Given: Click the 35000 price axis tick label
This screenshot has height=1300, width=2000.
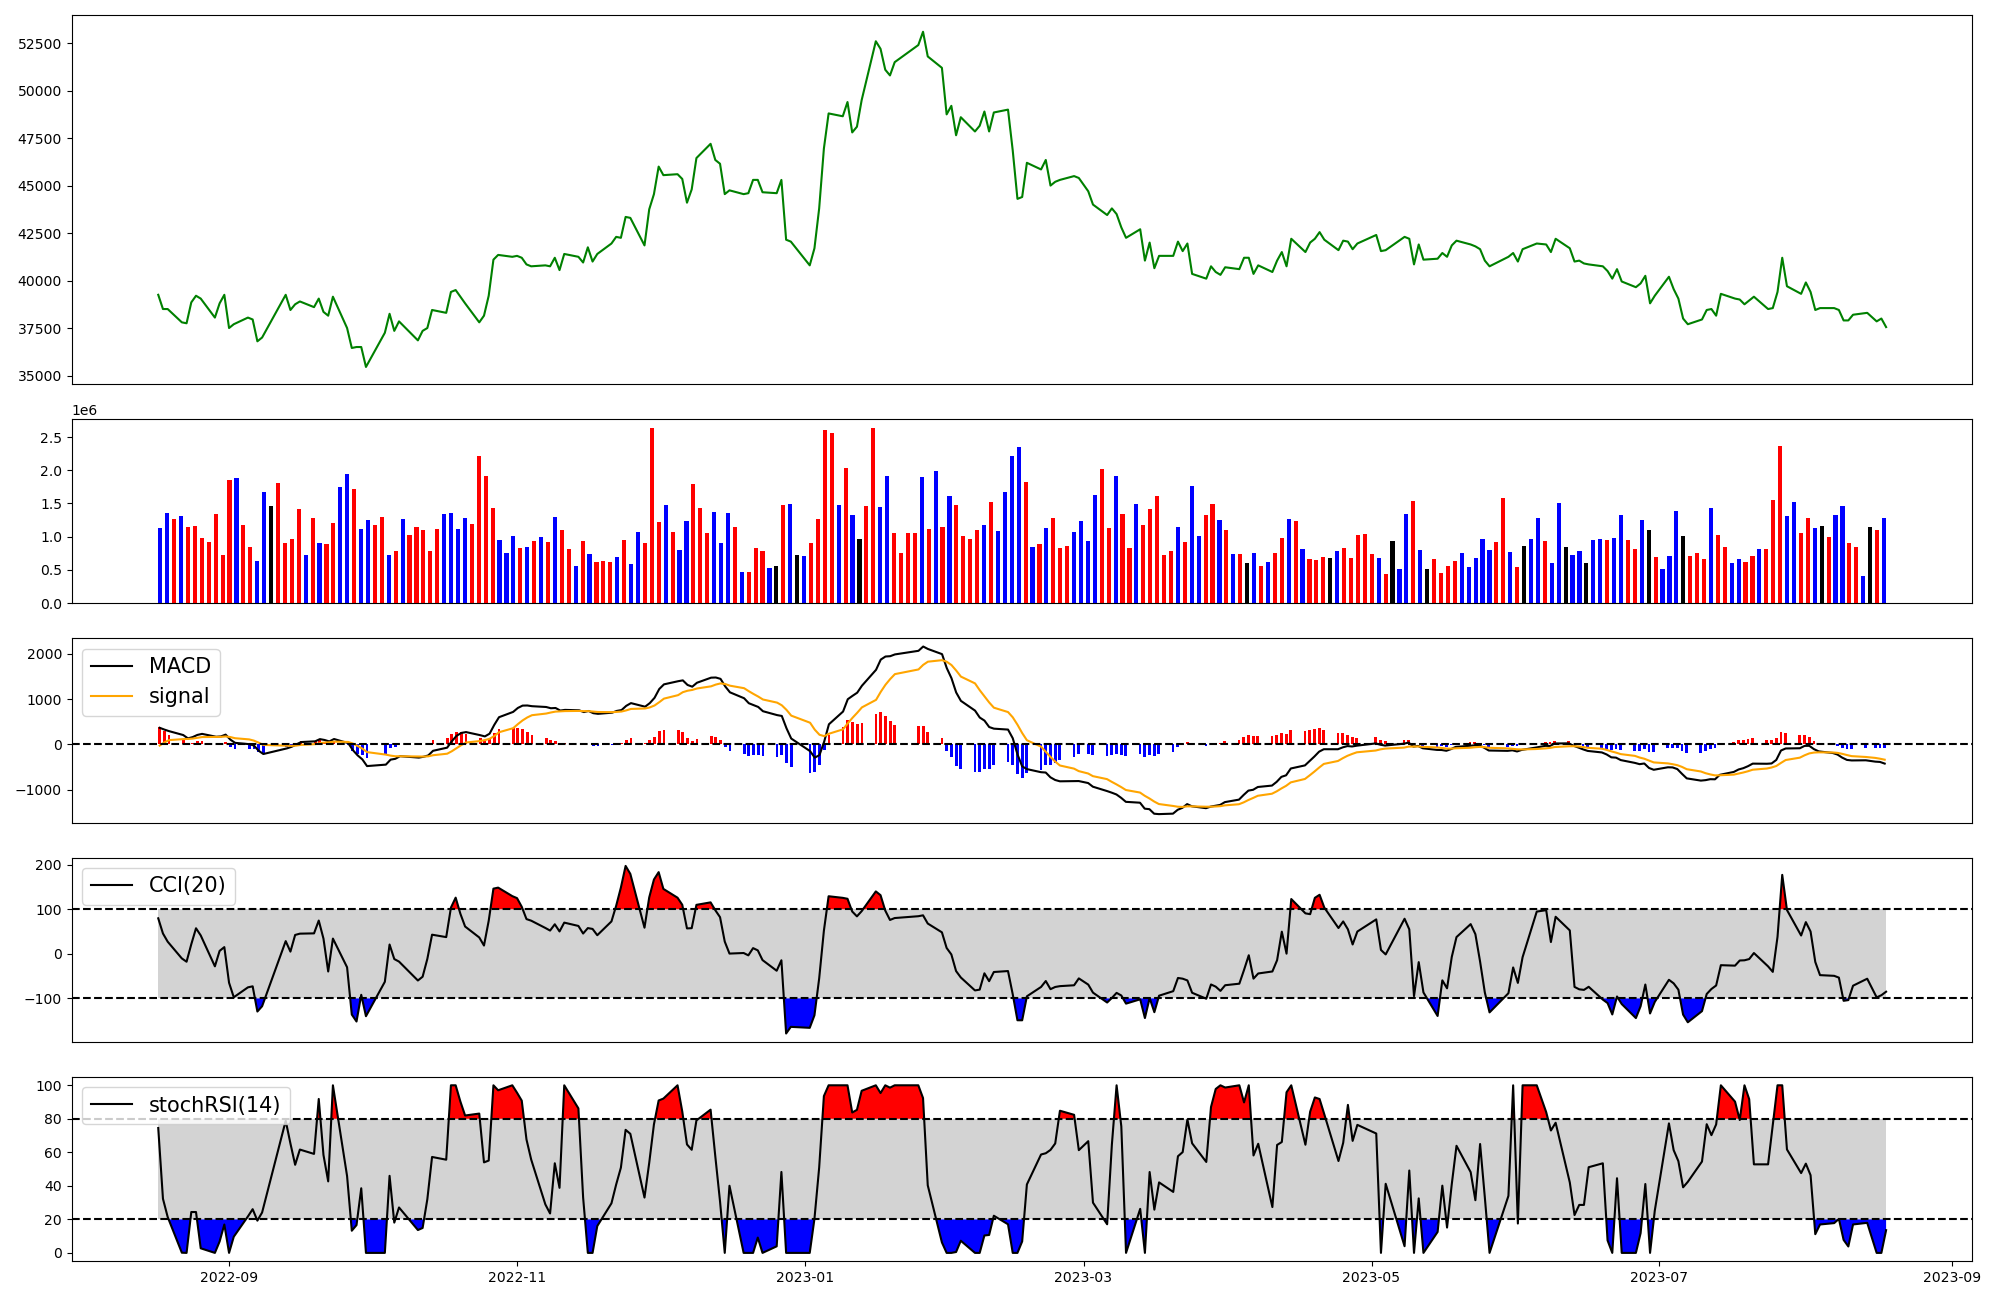Looking at the screenshot, I should click(x=40, y=377).
